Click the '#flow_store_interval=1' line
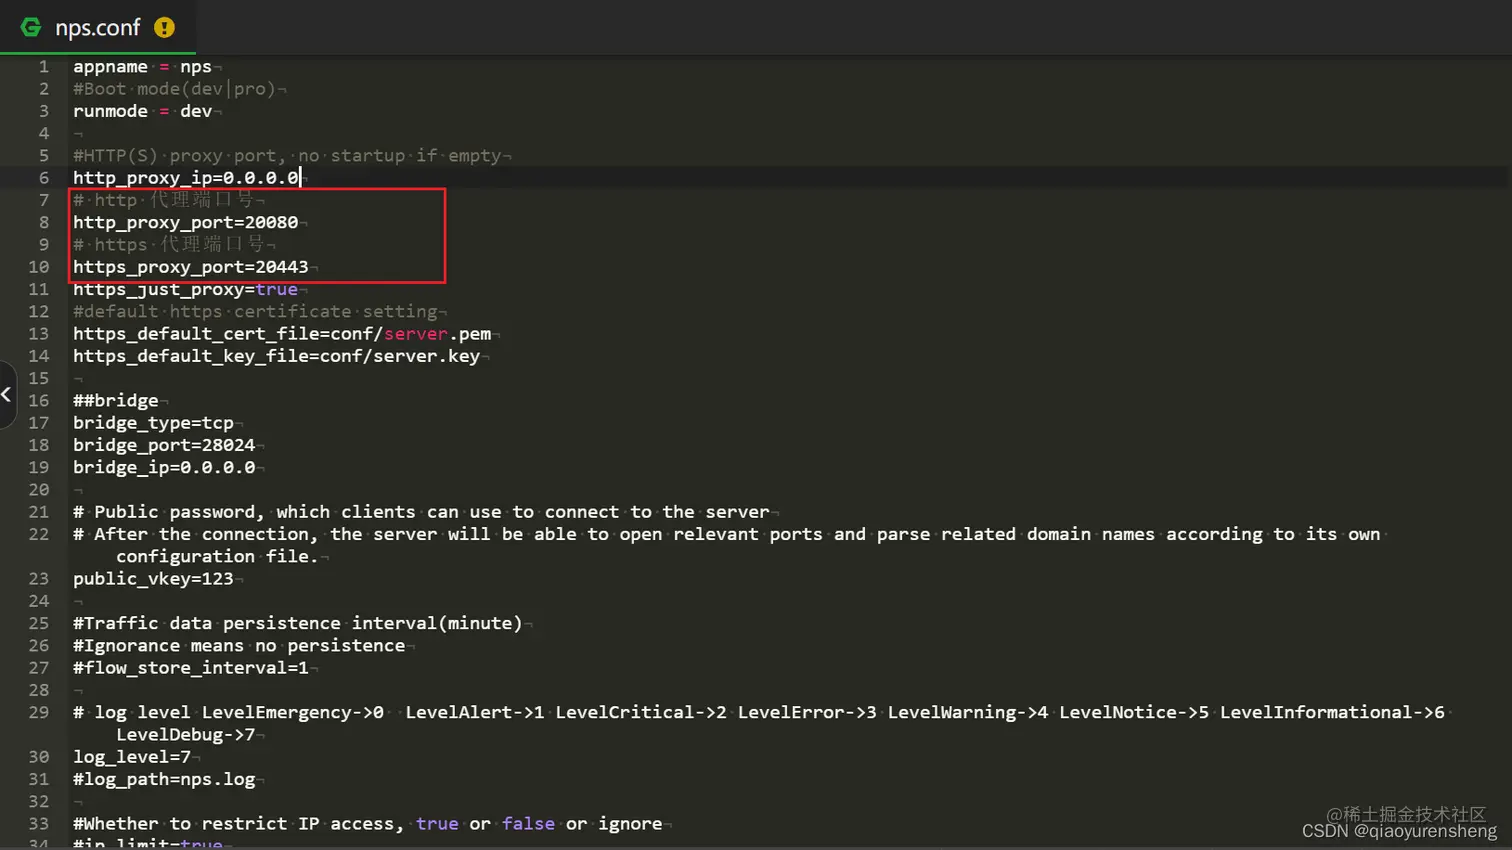The height and width of the screenshot is (850, 1512). click(x=191, y=668)
